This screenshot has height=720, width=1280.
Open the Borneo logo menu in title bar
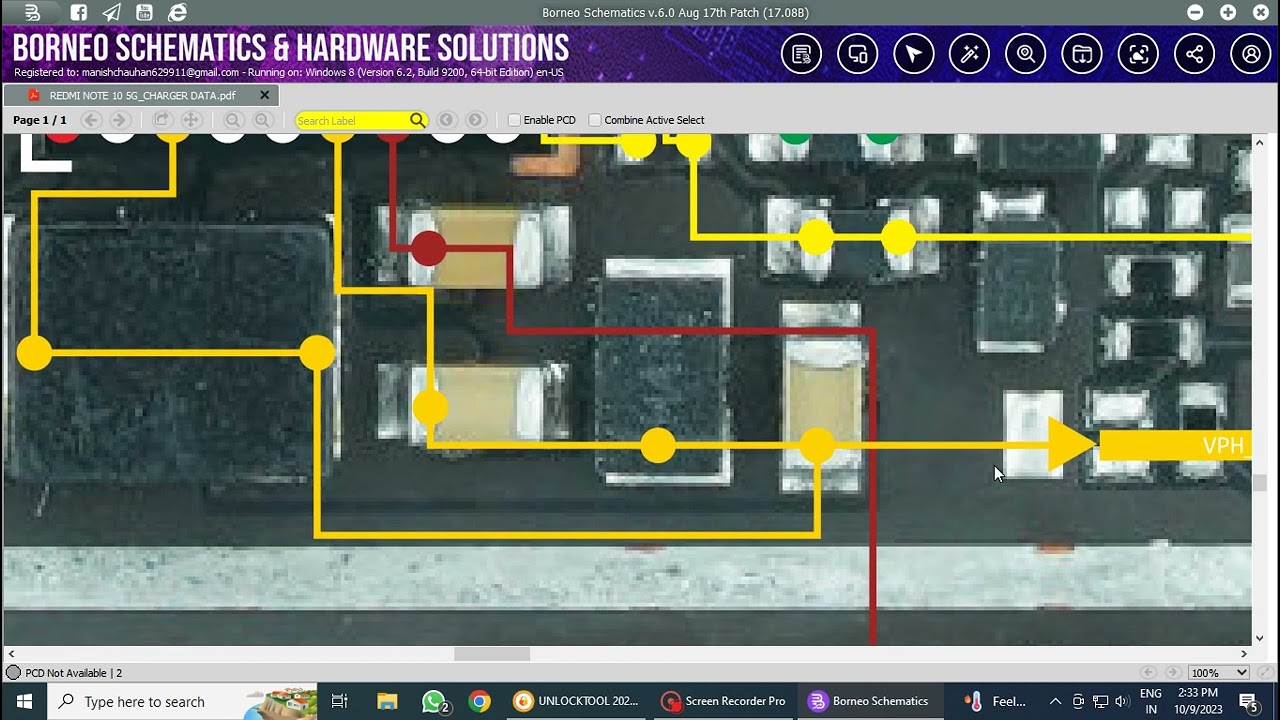click(x=32, y=13)
